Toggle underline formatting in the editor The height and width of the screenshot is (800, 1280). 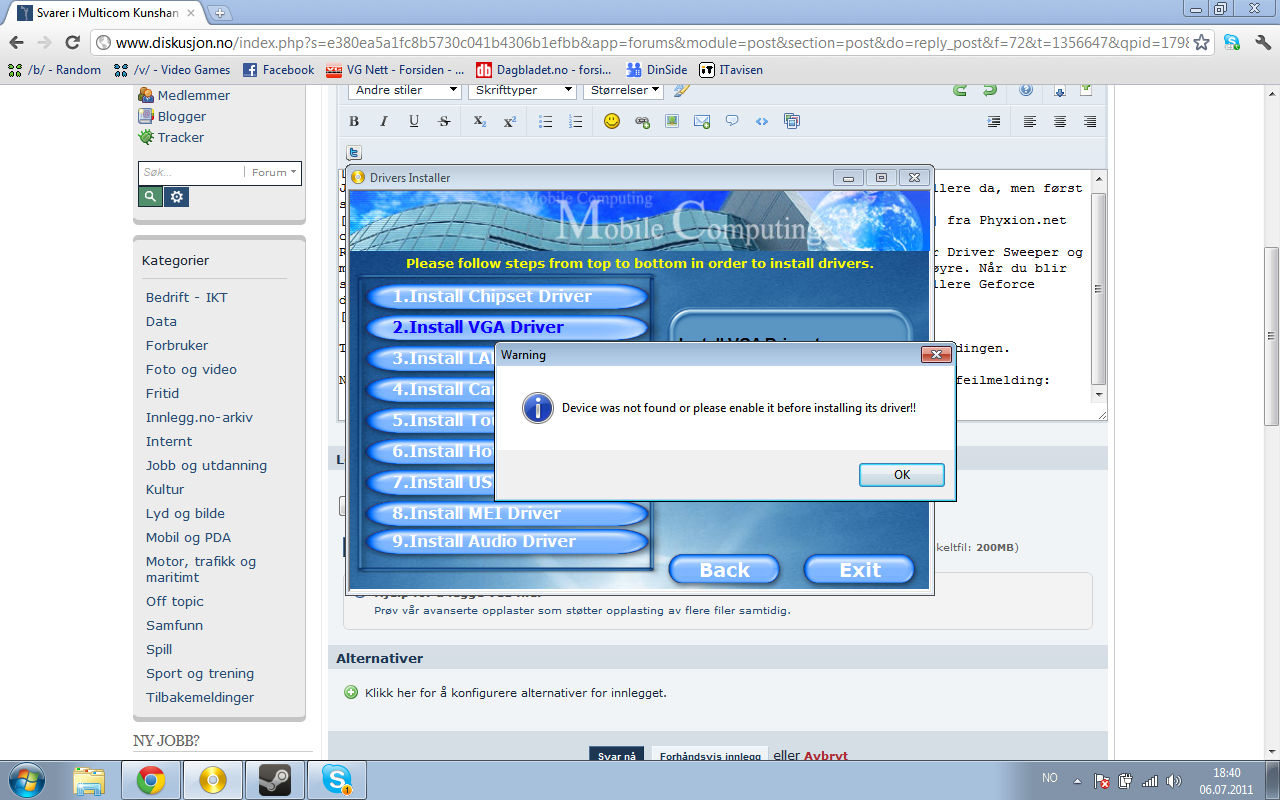pos(414,121)
